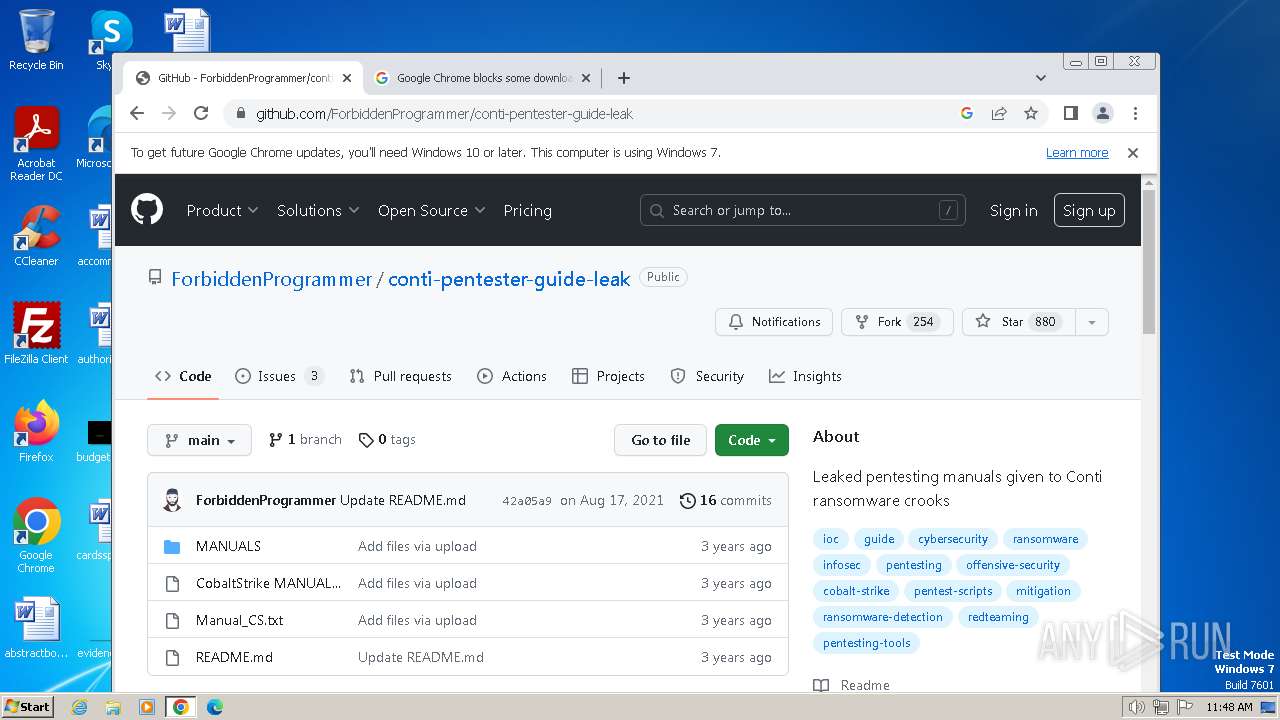Open Chrome side panel icon

coord(1070,113)
